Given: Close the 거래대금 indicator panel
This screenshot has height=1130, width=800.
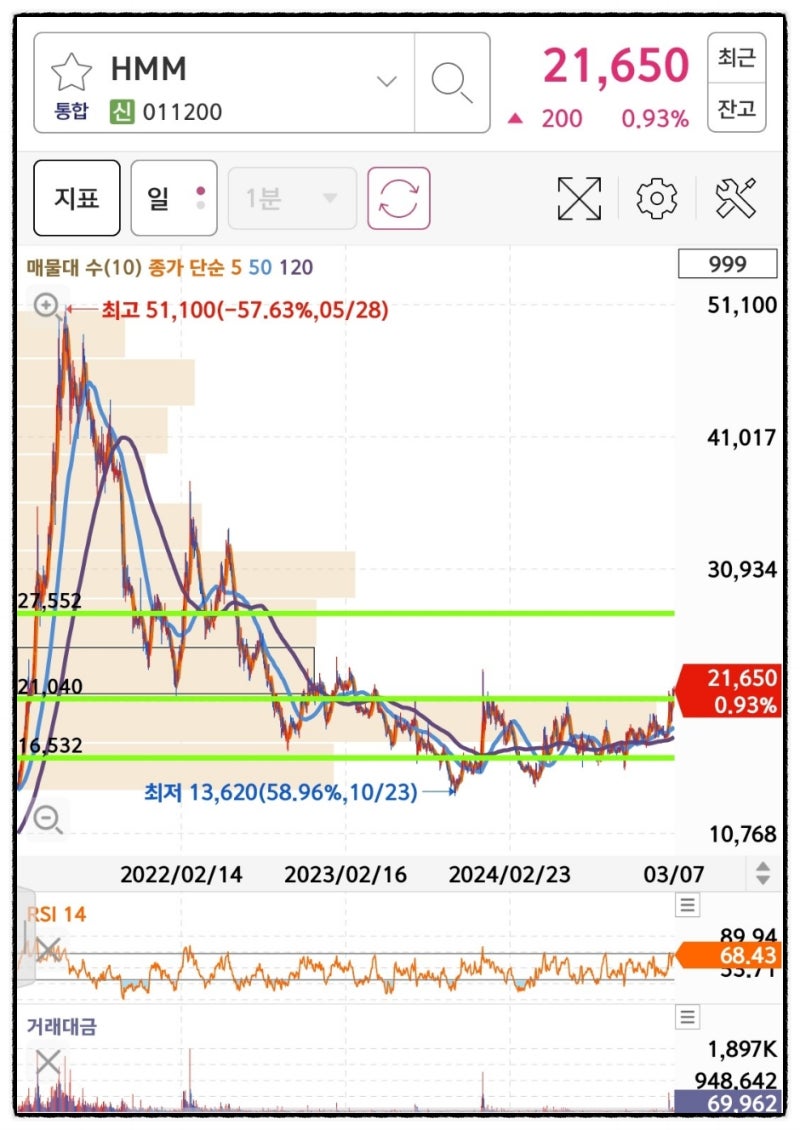Looking at the screenshot, I should pyautogui.click(x=48, y=1062).
